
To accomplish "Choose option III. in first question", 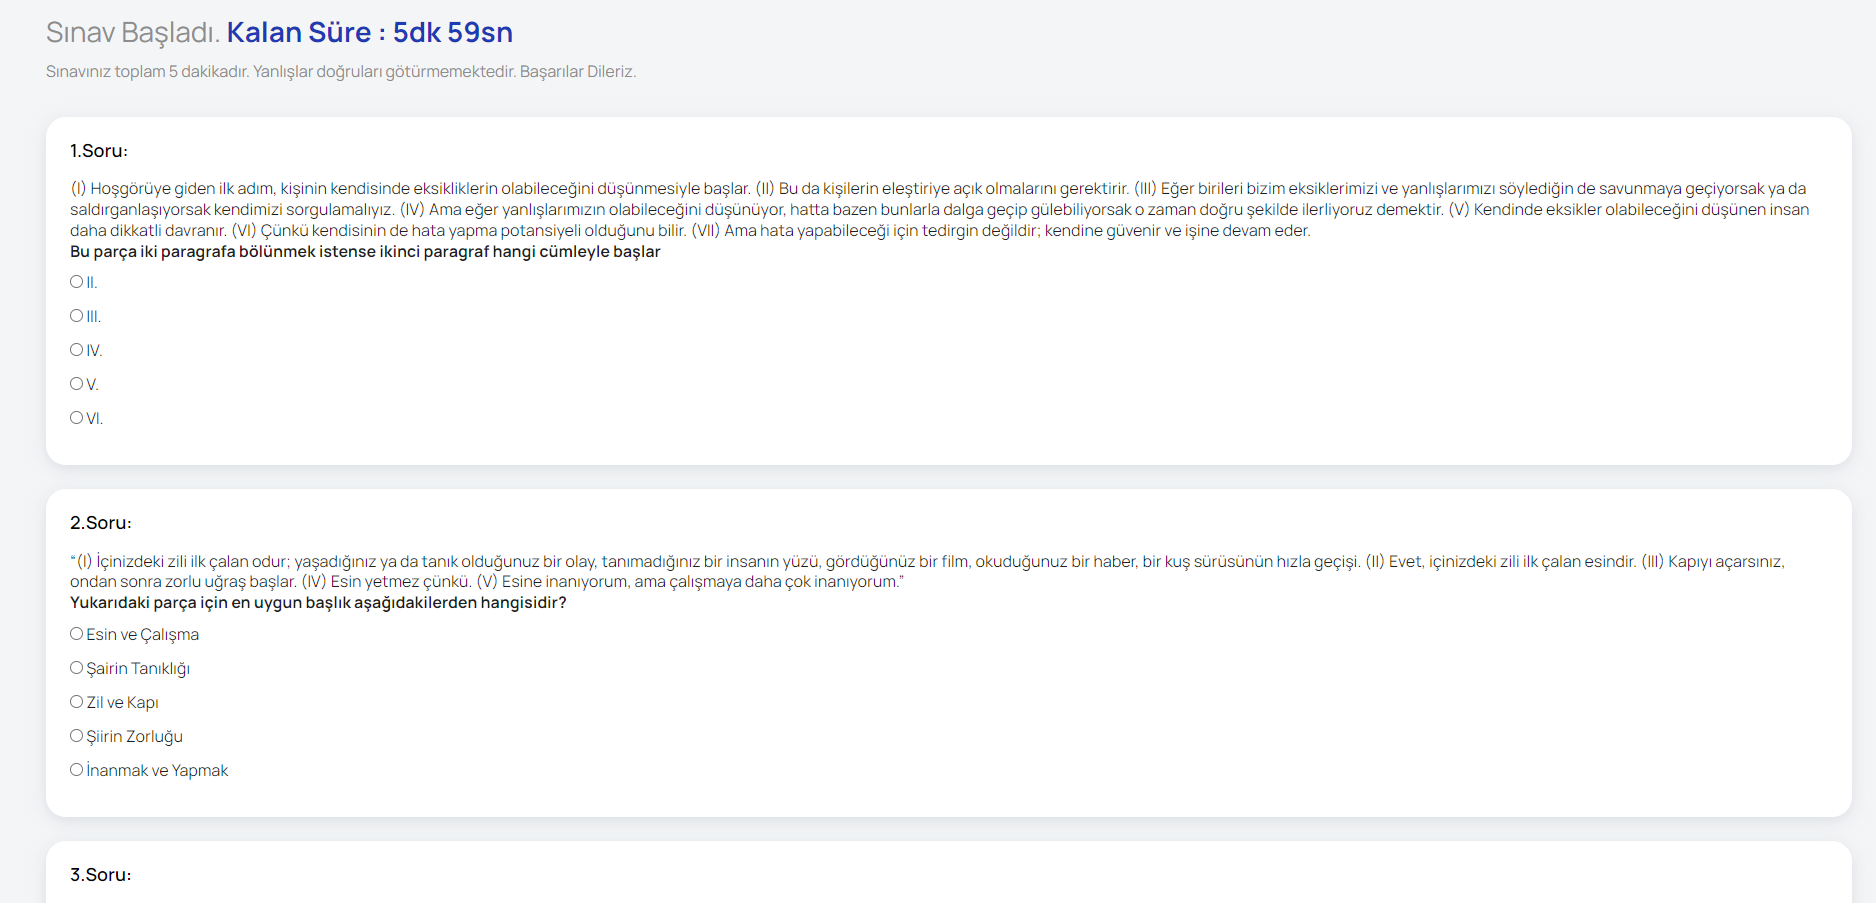I will [x=76, y=316].
